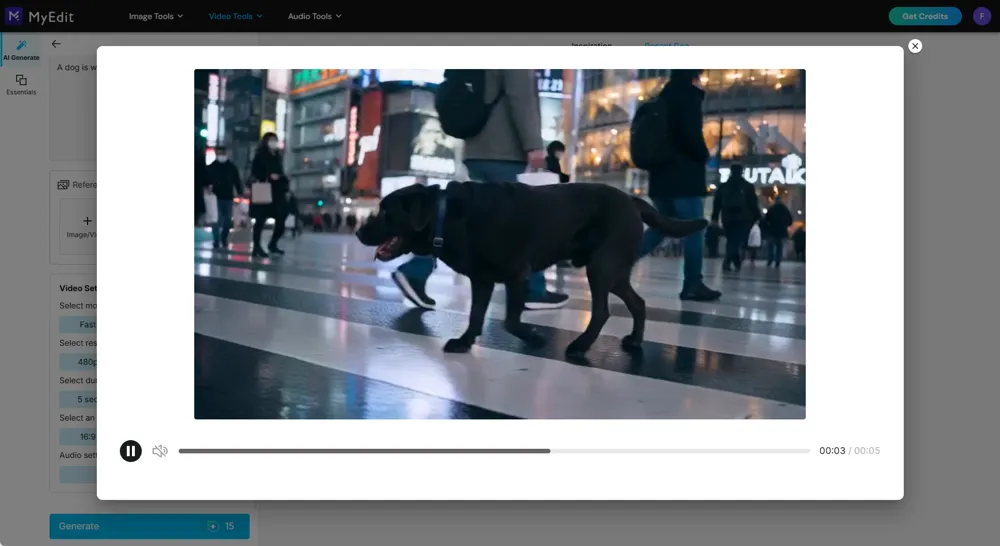The height and width of the screenshot is (546, 1000).
Task: Select the AI Generate sidebar tab
Action: point(21,50)
